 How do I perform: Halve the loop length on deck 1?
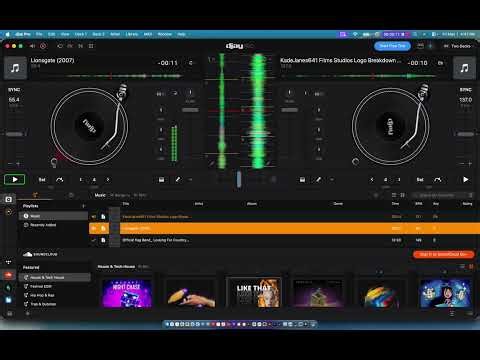[81, 180]
